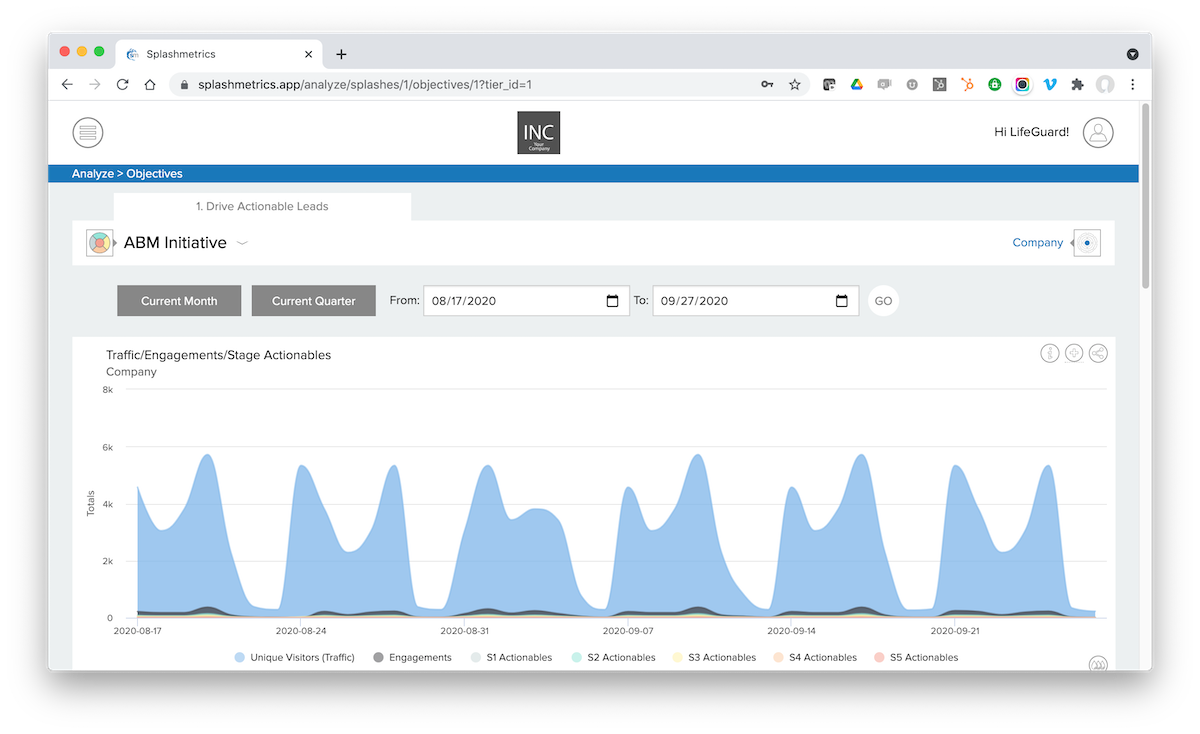Click the Current Quarter button

tap(314, 301)
